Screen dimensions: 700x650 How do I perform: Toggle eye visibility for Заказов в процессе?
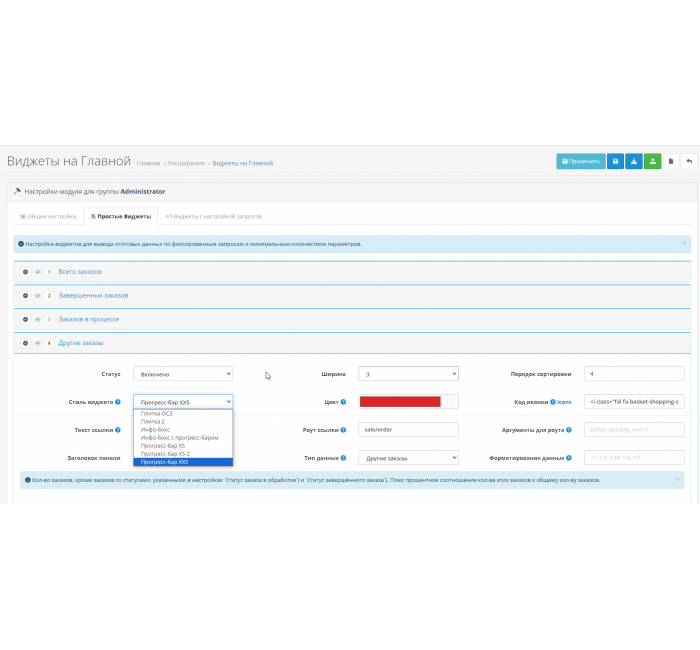point(38,319)
